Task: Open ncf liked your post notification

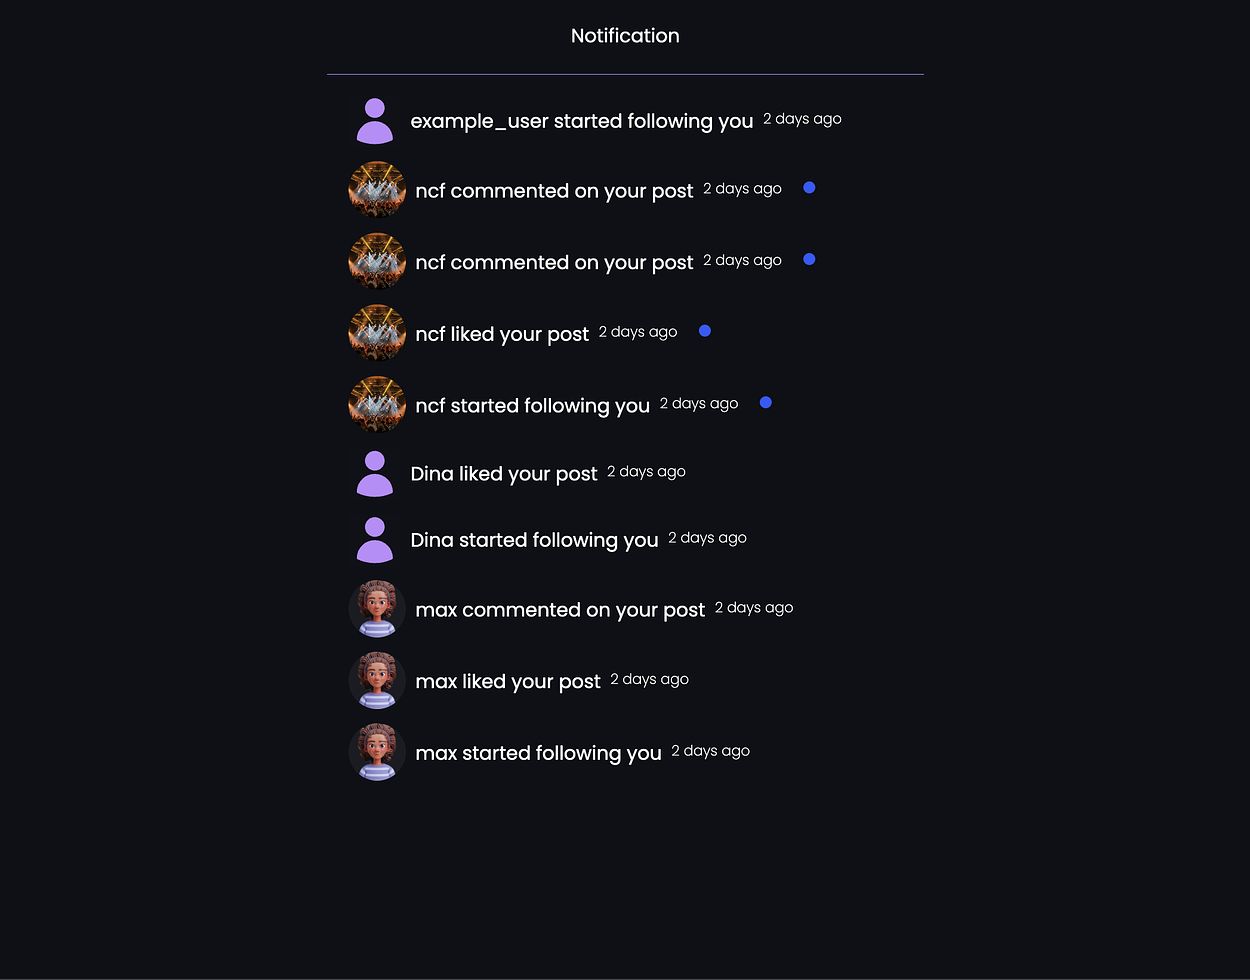Action: (502, 334)
